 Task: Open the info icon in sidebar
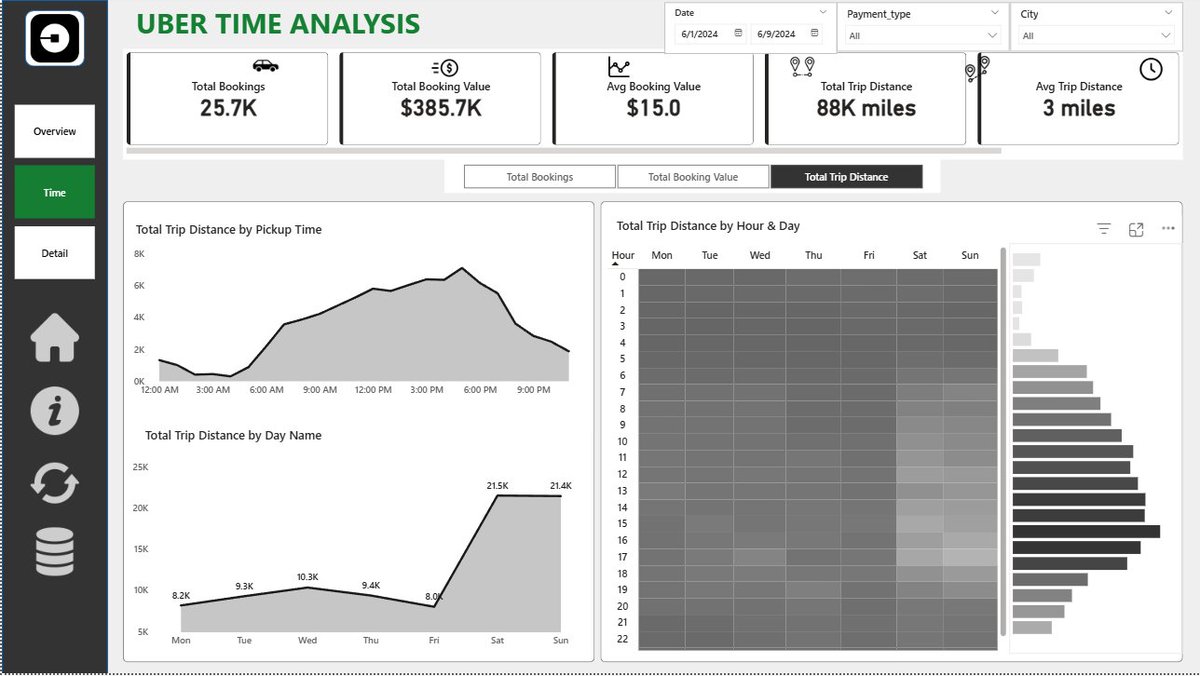pos(55,410)
